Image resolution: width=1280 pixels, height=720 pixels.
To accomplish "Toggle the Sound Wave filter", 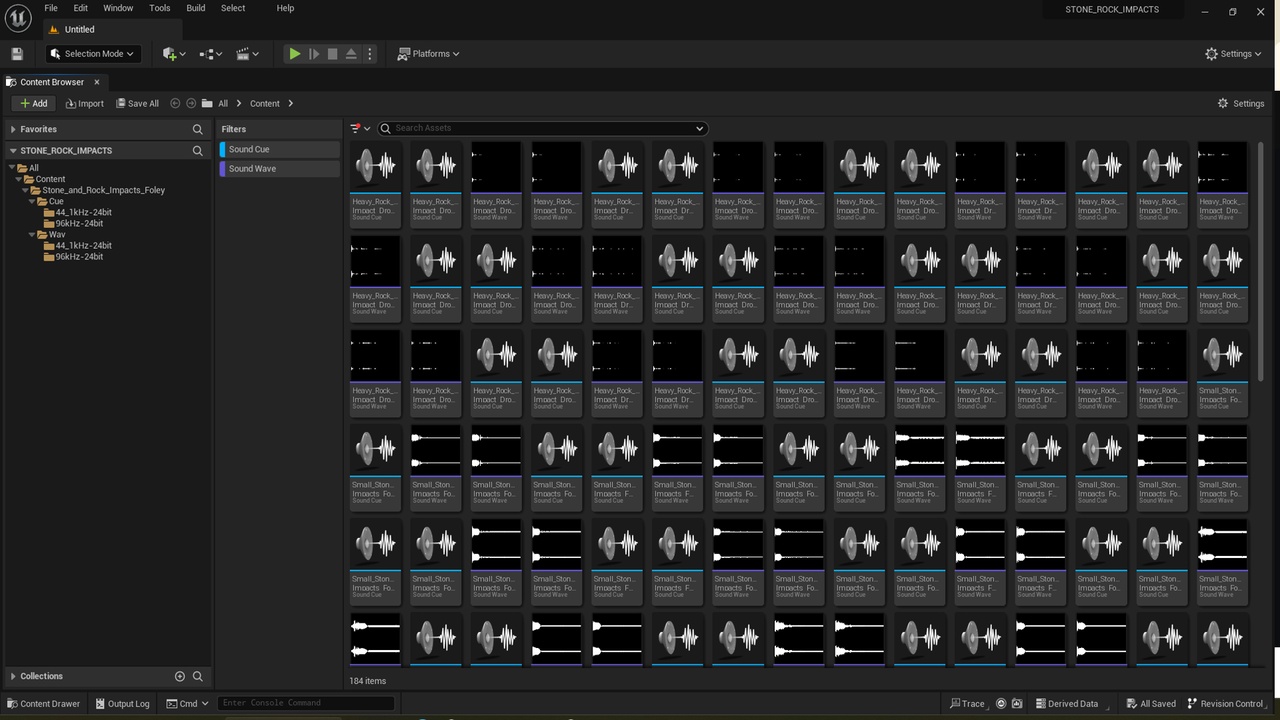I will click(280, 169).
